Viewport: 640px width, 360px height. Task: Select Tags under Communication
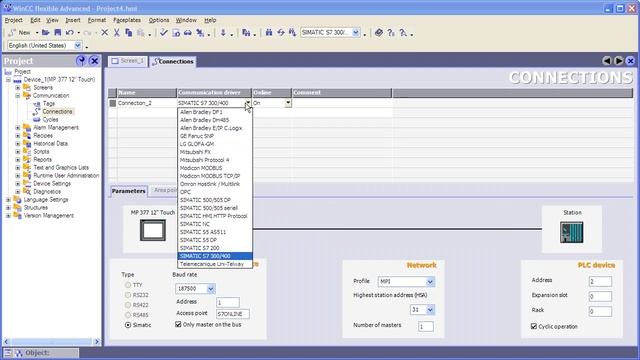click(49, 104)
